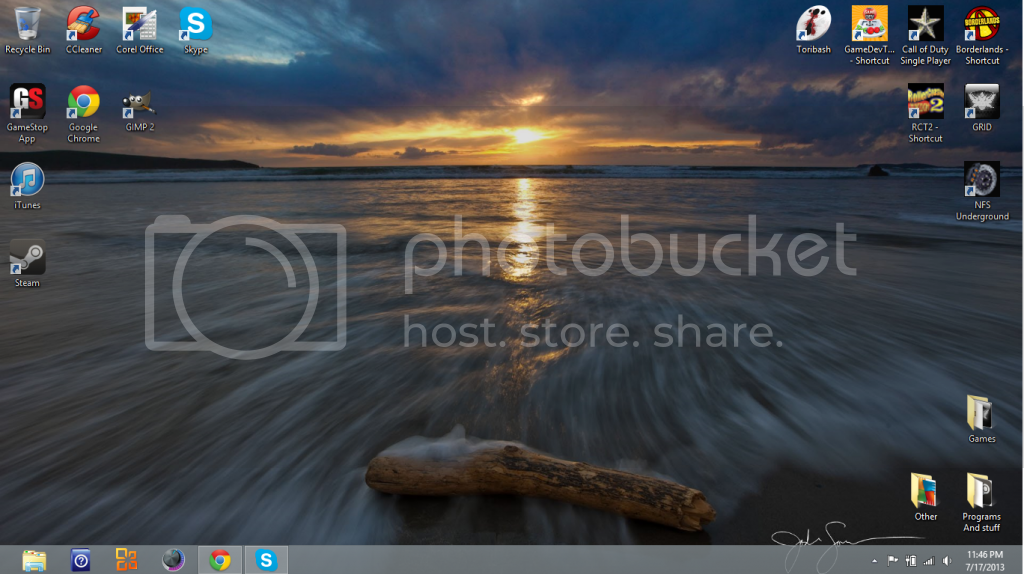Show hidden system tray icons arrow
This screenshot has width=1024, height=574.
874,561
